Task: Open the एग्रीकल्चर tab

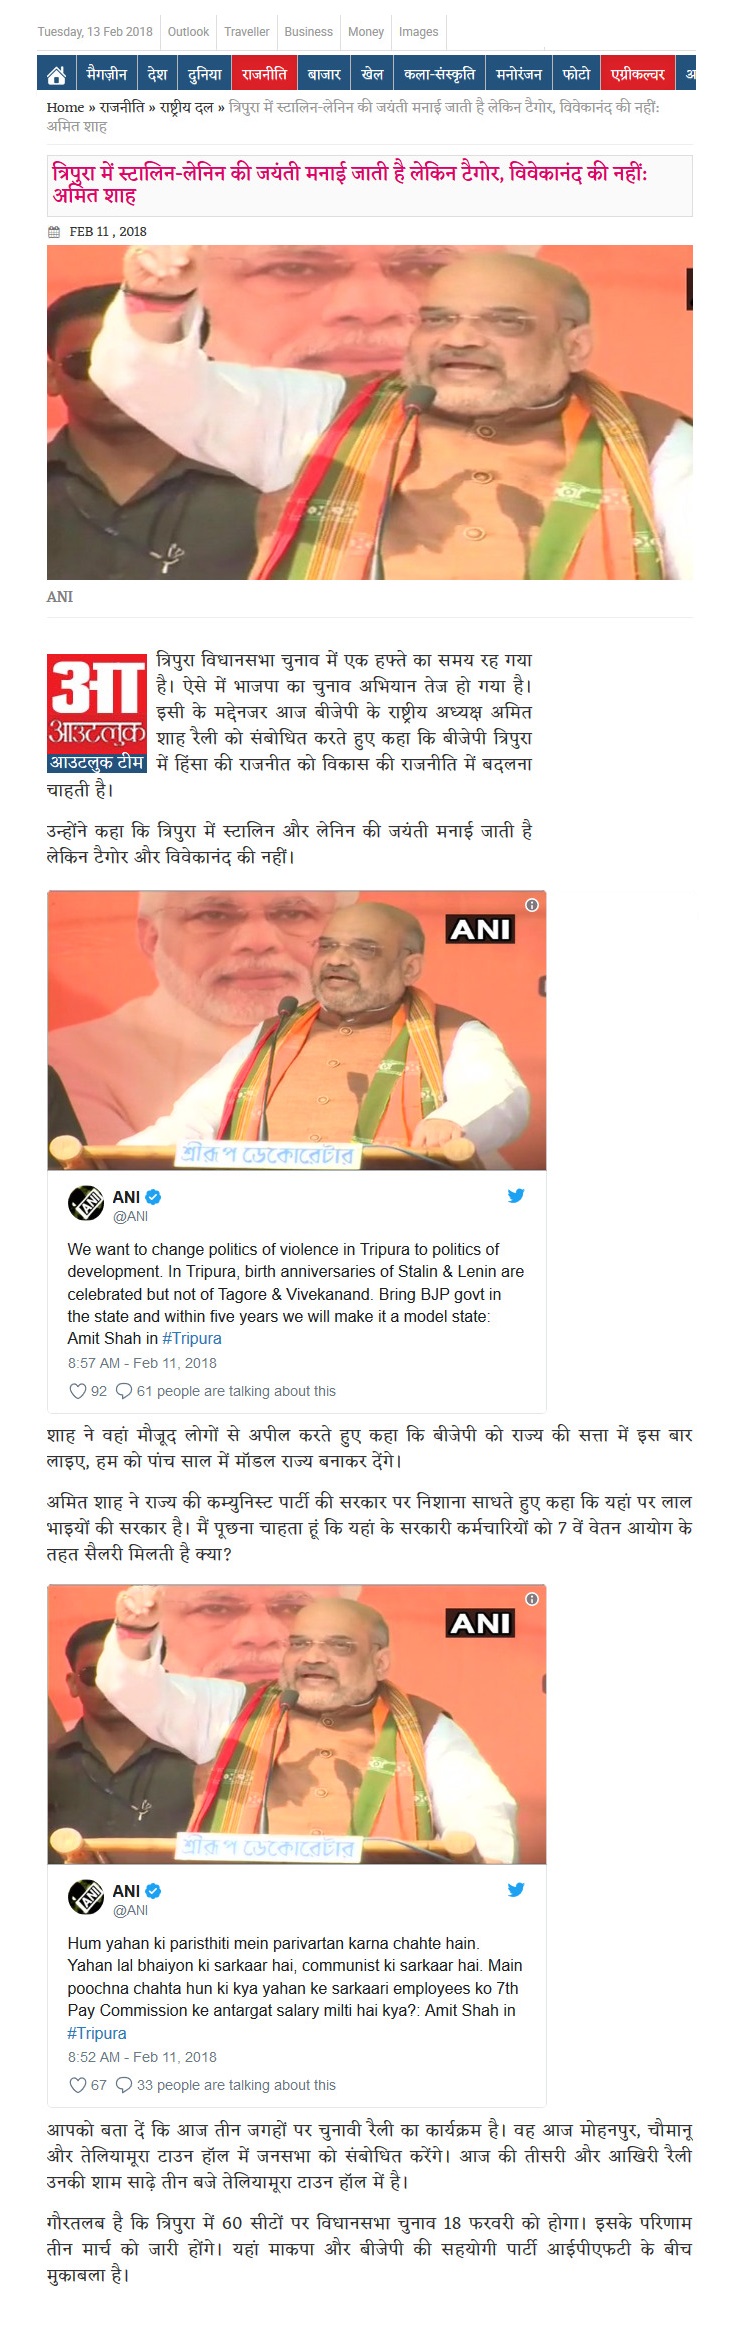Action: click(x=638, y=74)
